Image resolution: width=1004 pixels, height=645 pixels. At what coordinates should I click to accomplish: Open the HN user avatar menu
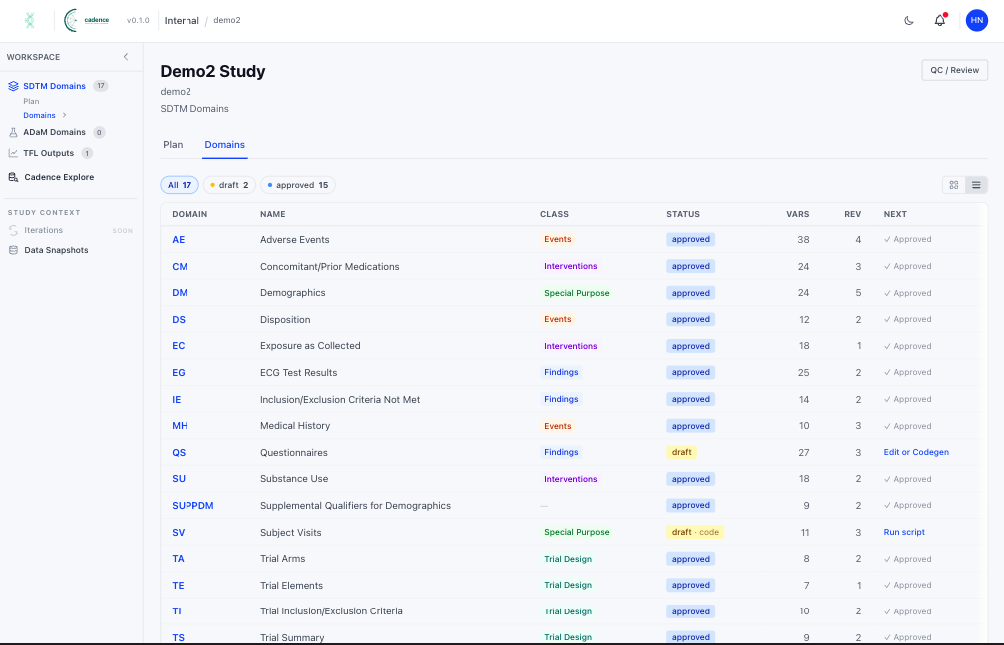pos(976,20)
